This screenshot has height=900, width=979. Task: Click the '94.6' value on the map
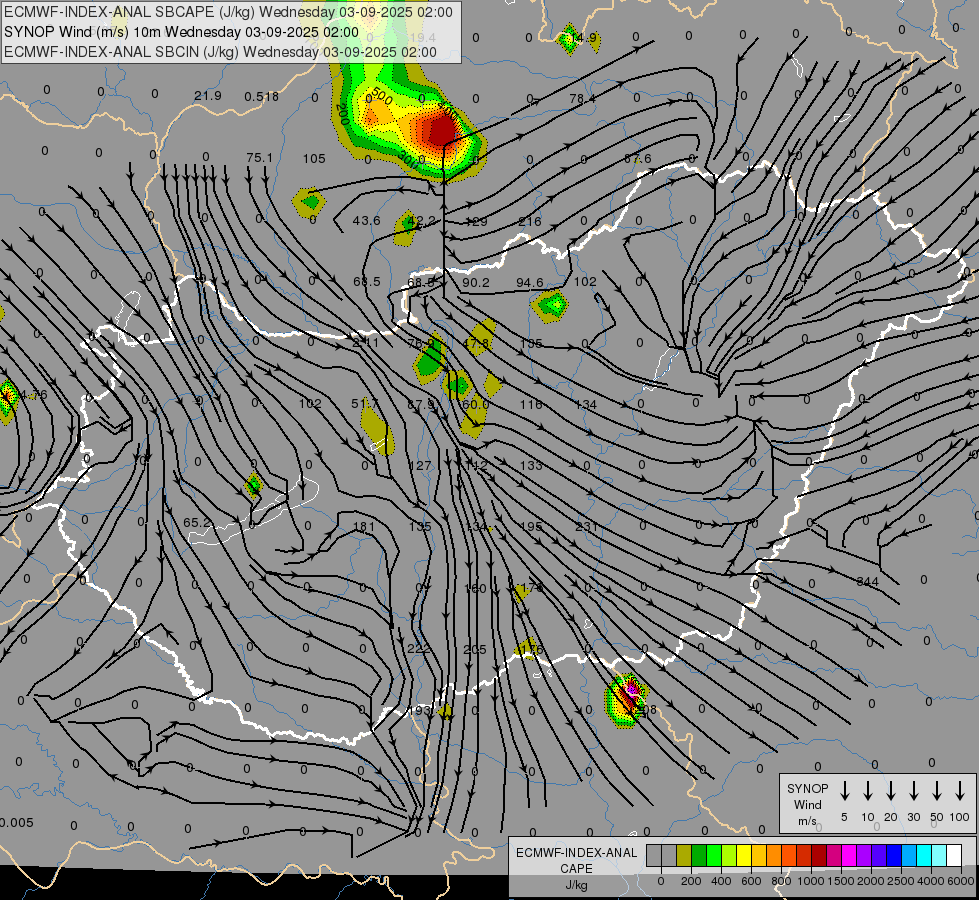click(530, 282)
